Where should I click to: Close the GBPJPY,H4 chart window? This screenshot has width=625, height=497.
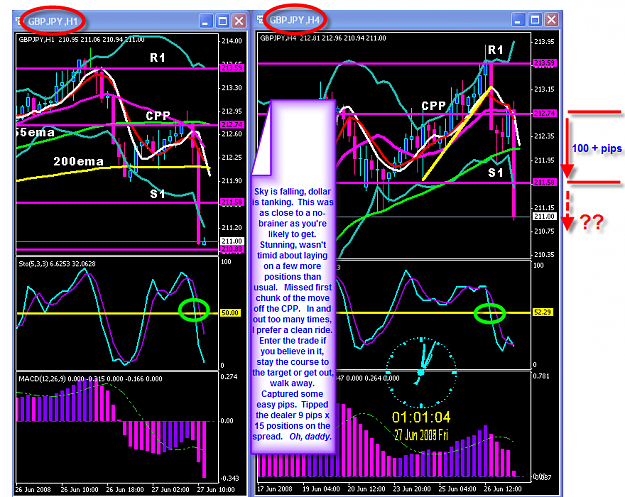552,19
